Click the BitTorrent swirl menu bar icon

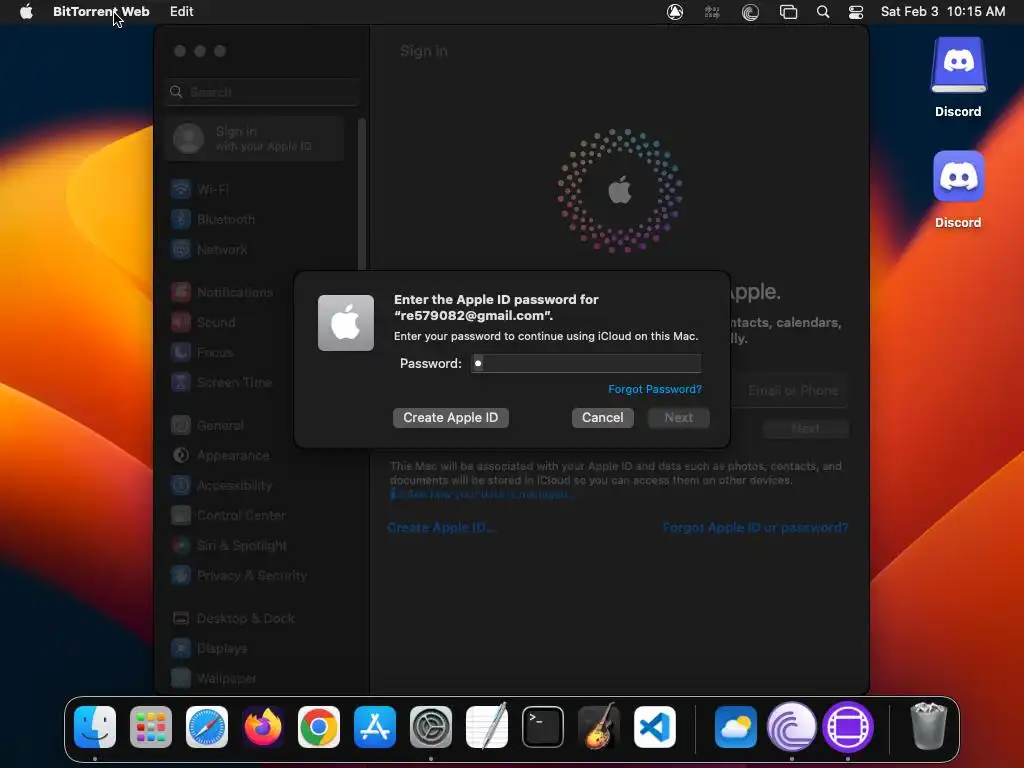(x=750, y=12)
